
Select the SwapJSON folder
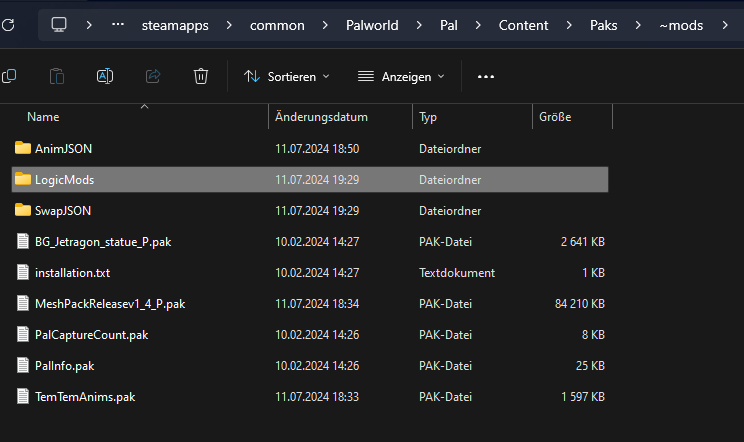63,211
